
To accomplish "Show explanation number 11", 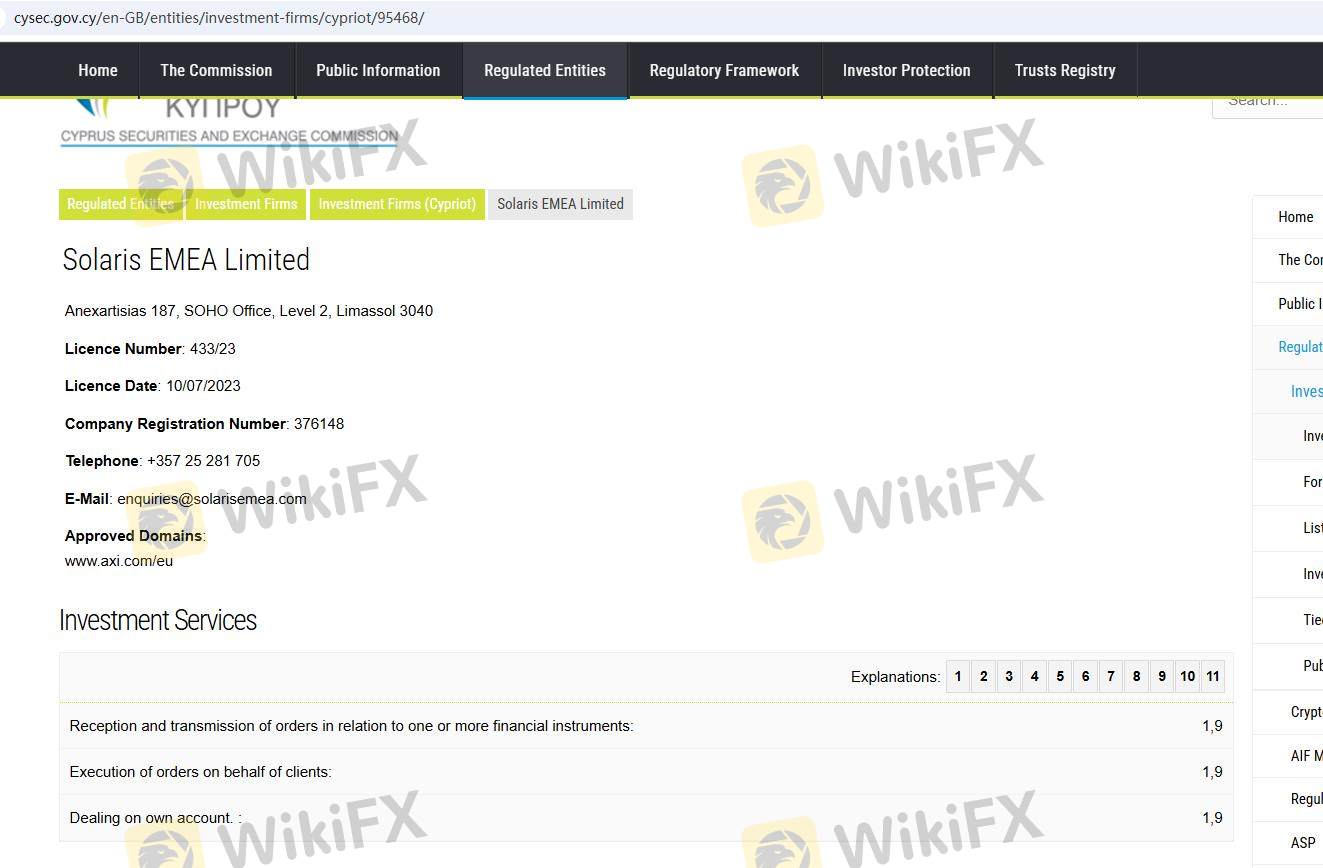I will (1212, 677).
